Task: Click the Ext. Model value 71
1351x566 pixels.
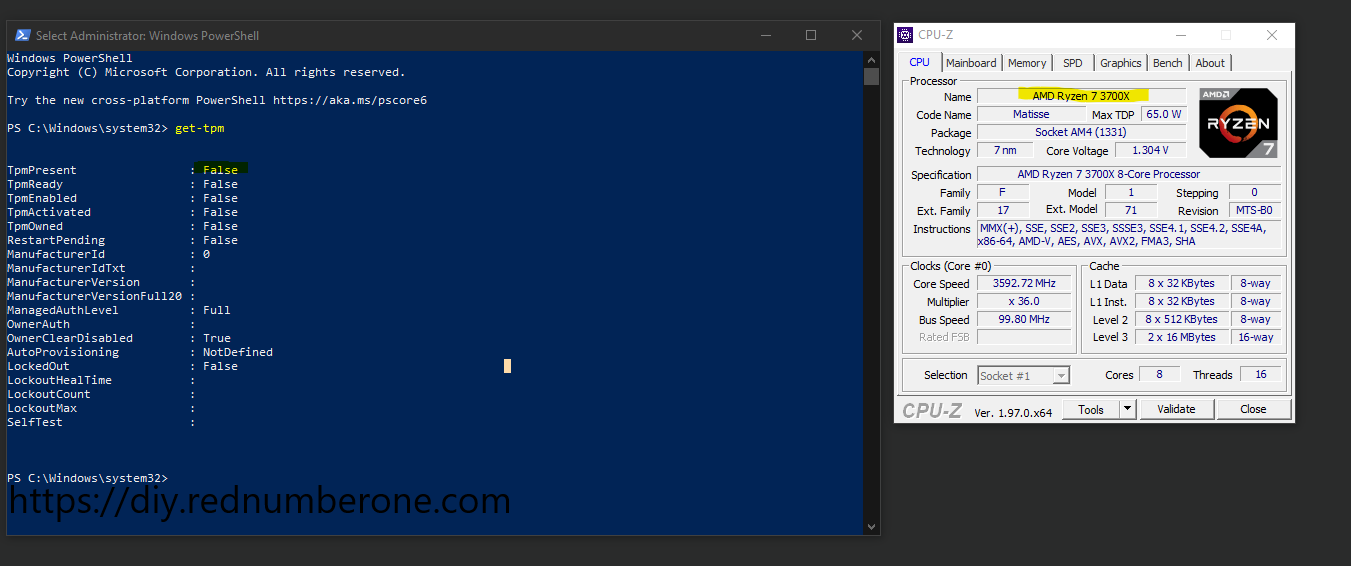Action: pyautogui.click(x=1131, y=210)
